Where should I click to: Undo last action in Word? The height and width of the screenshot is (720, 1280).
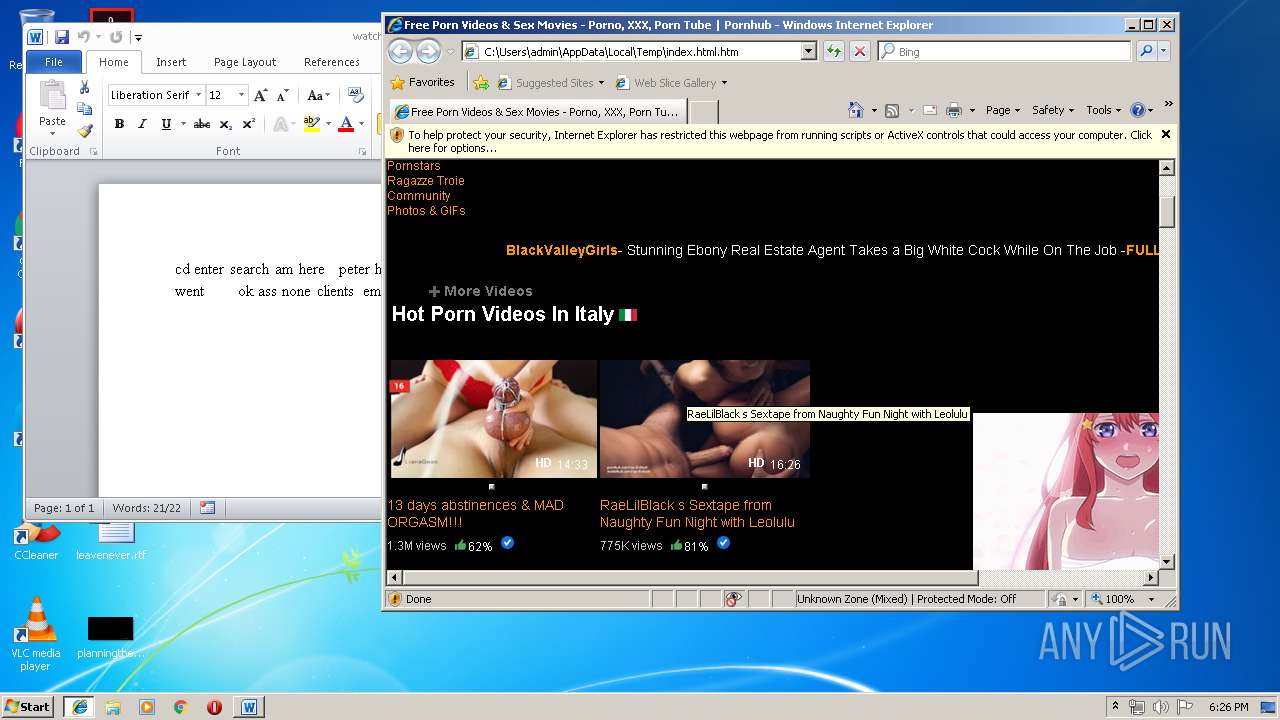(x=84, y=37)
